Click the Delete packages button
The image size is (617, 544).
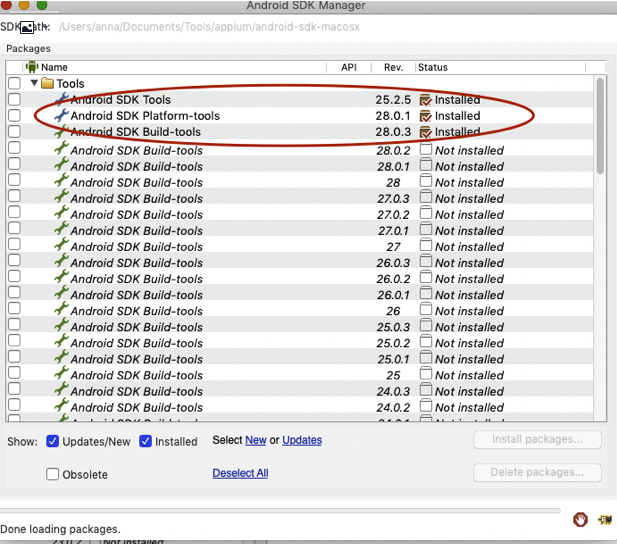pyautogui.click(x=537, y=472)
